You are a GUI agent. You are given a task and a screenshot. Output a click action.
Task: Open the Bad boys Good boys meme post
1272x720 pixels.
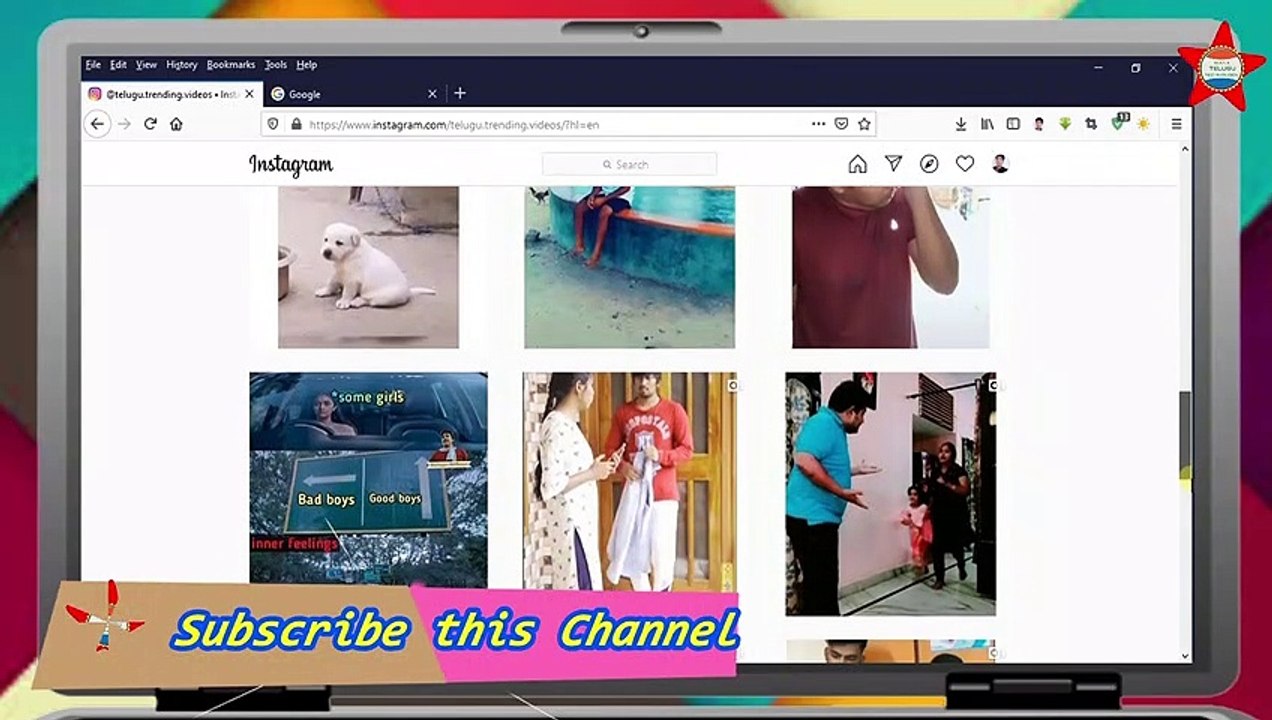tap(368, 480)
